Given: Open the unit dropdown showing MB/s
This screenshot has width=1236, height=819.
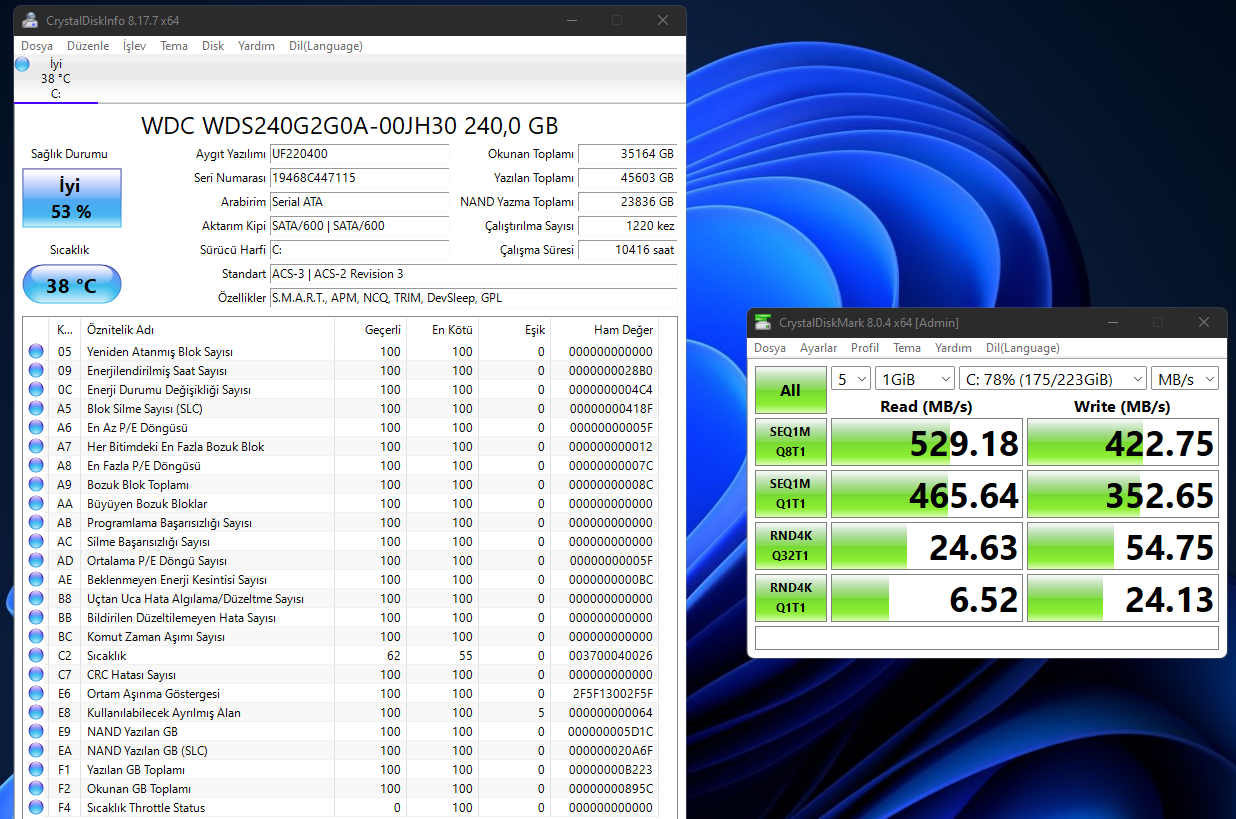Looking at the screenshot, I should click(x=1184, y=379).
